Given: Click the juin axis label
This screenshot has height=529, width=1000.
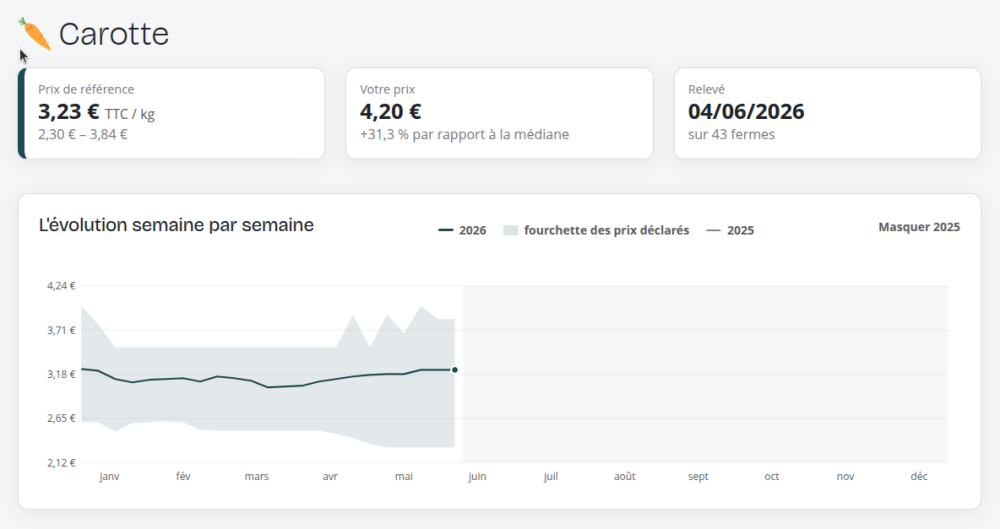Looking at the screenshot, I should point(477,477).
